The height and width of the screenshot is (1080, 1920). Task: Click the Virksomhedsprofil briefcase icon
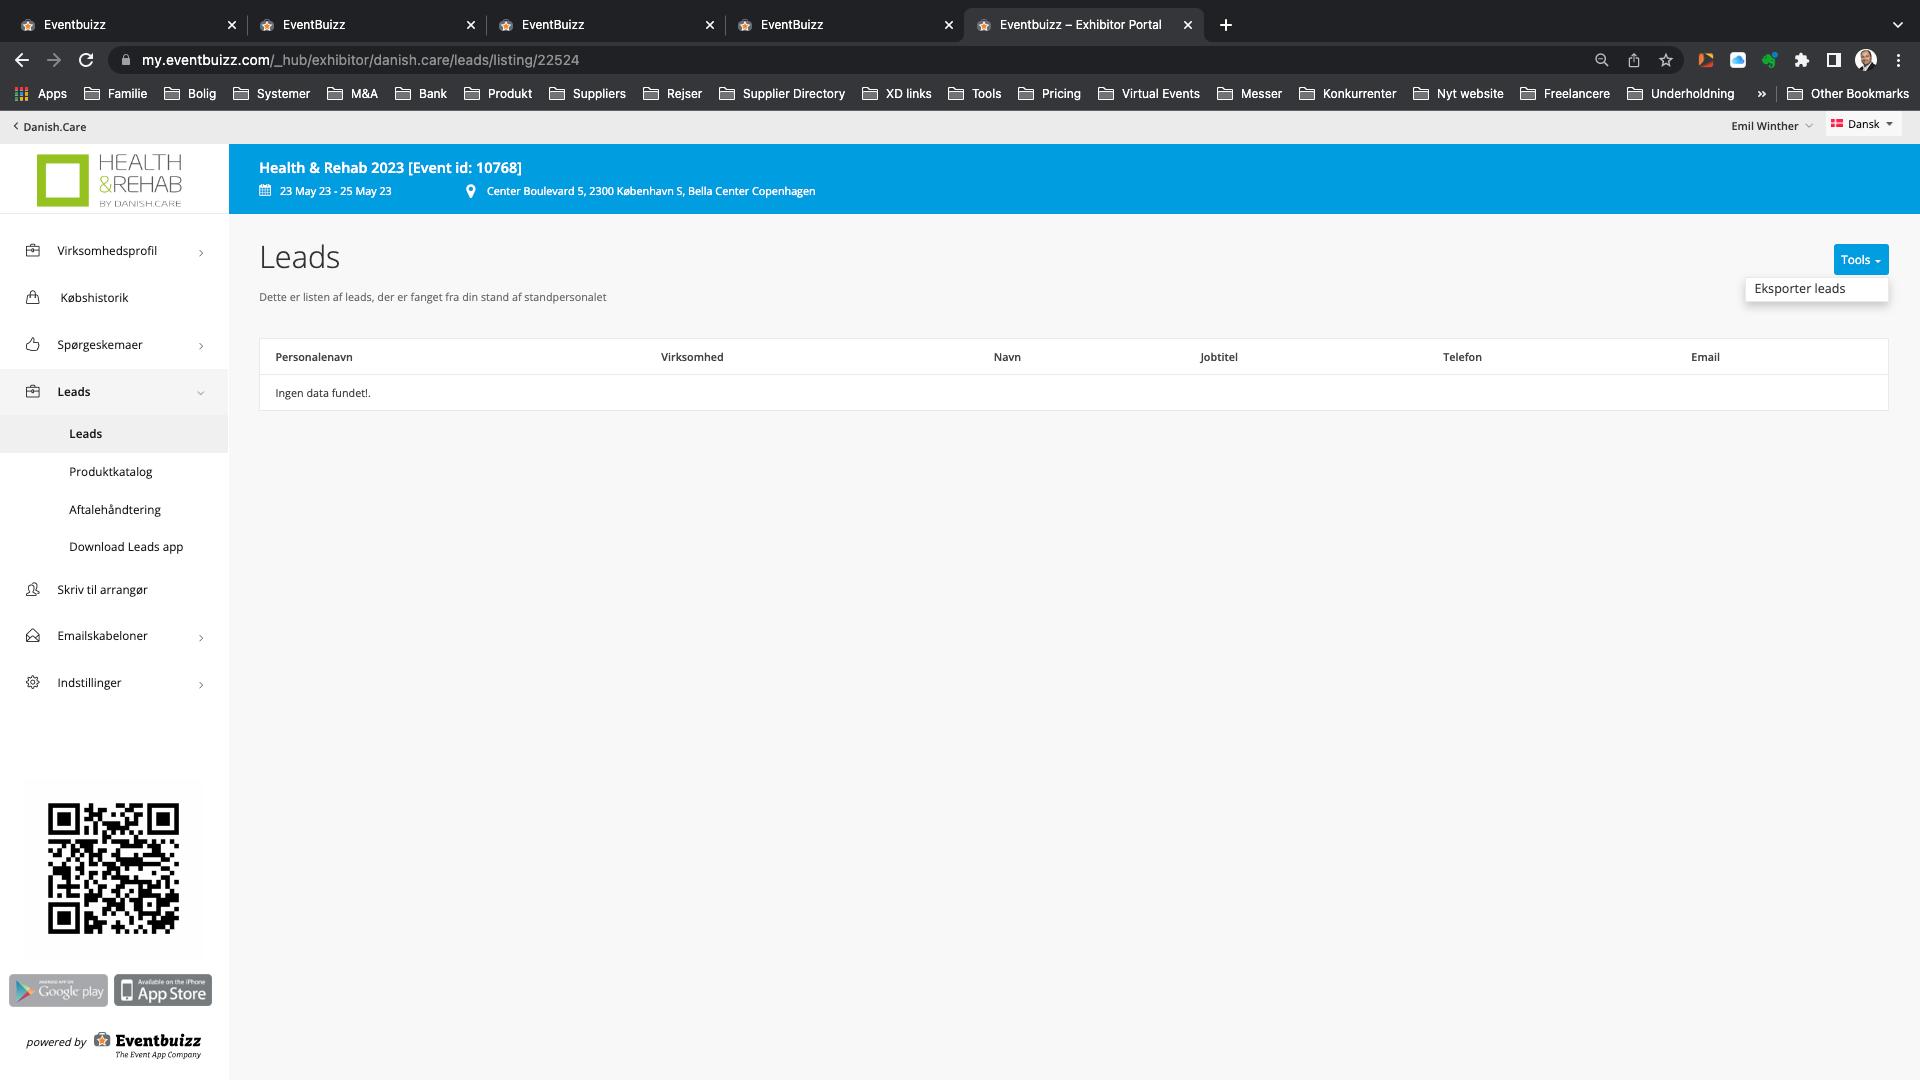(x=33, y=251)
